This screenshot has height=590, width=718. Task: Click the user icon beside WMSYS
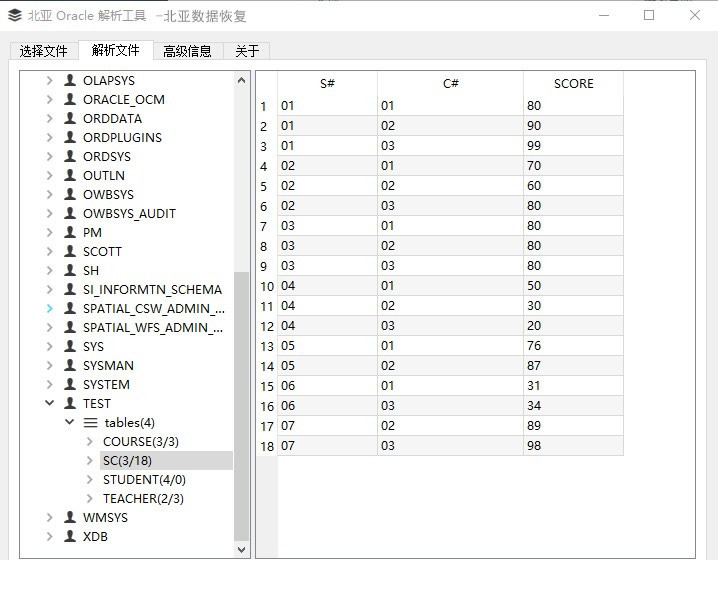point(70,517)
